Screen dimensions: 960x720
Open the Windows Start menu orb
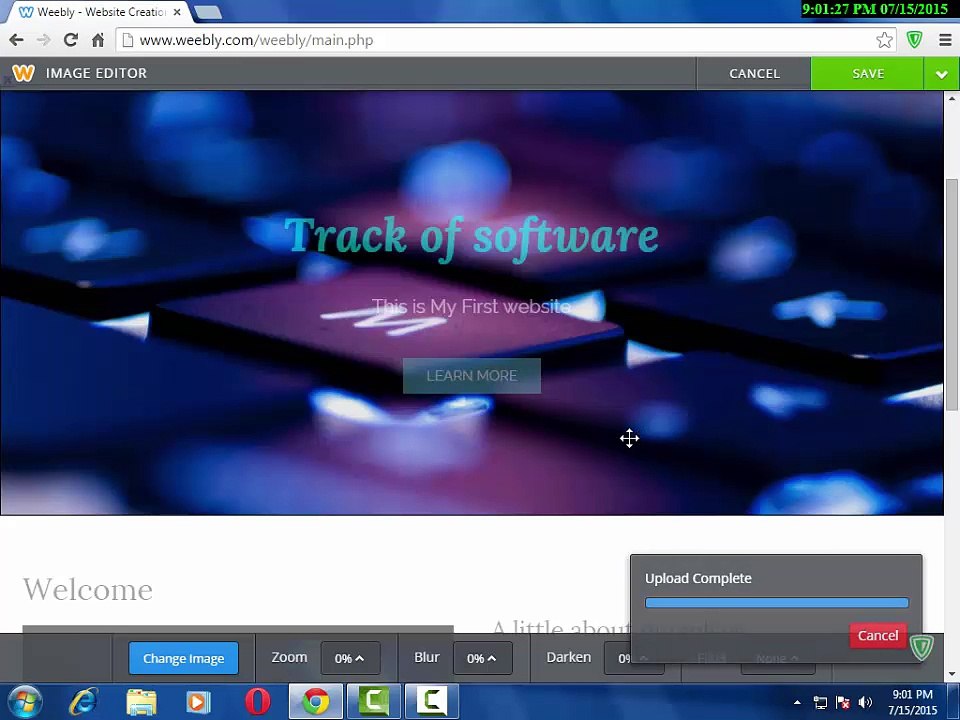click(23, 702)
